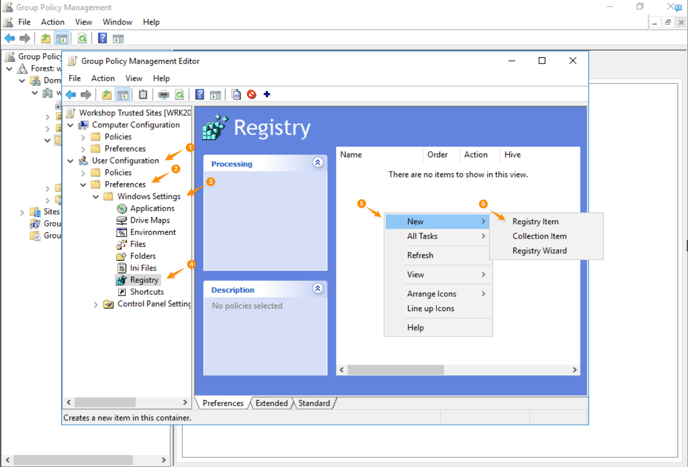The height and width of the screenshot is (467, 688).
Task: Open New submenu in context menu
Action: (x=438, y=222)
